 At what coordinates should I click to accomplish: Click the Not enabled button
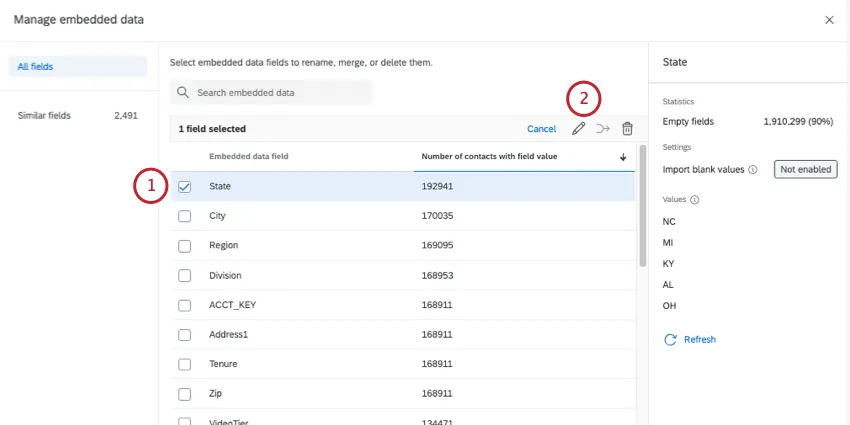(805, 170)
